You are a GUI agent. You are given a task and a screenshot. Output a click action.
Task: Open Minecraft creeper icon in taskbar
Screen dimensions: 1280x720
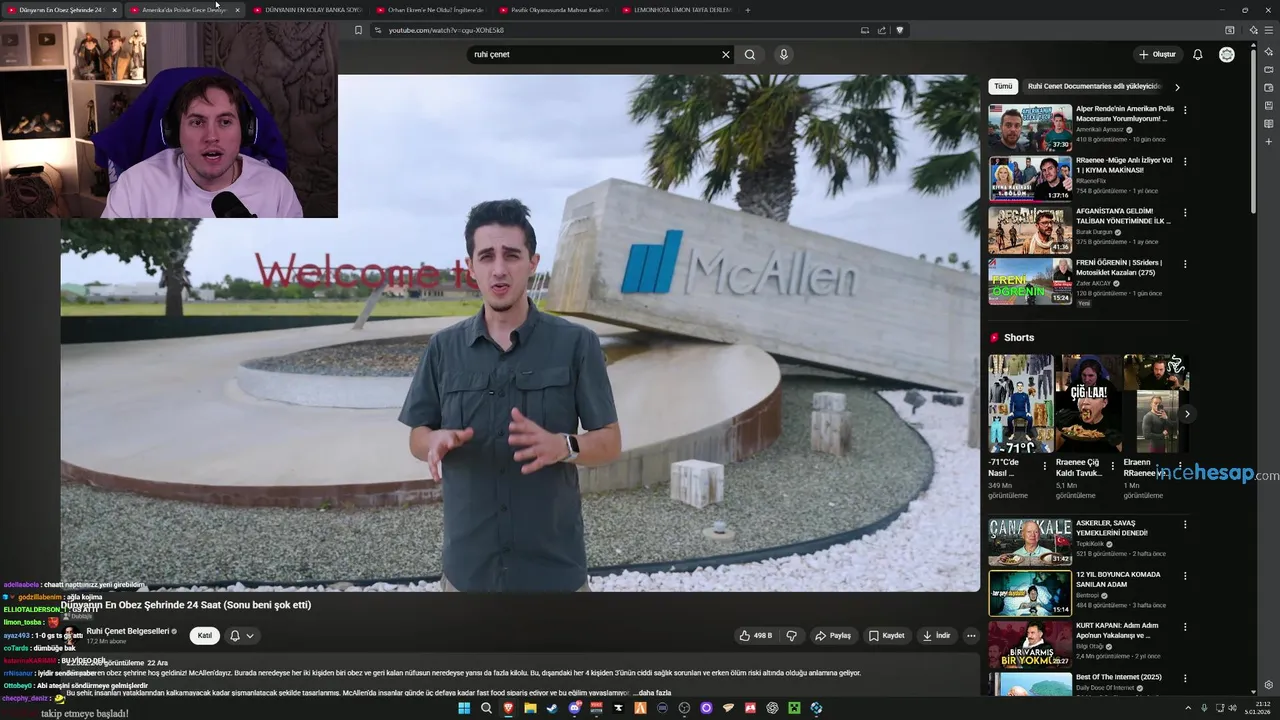coord(794,708)
